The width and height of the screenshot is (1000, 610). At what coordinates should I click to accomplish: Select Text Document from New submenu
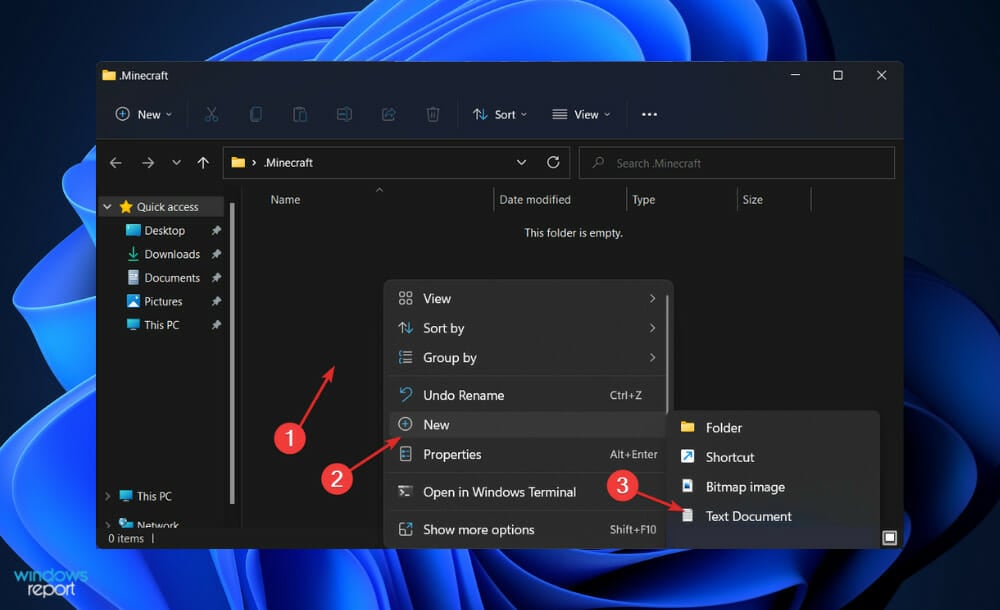(x=748, y=516)
